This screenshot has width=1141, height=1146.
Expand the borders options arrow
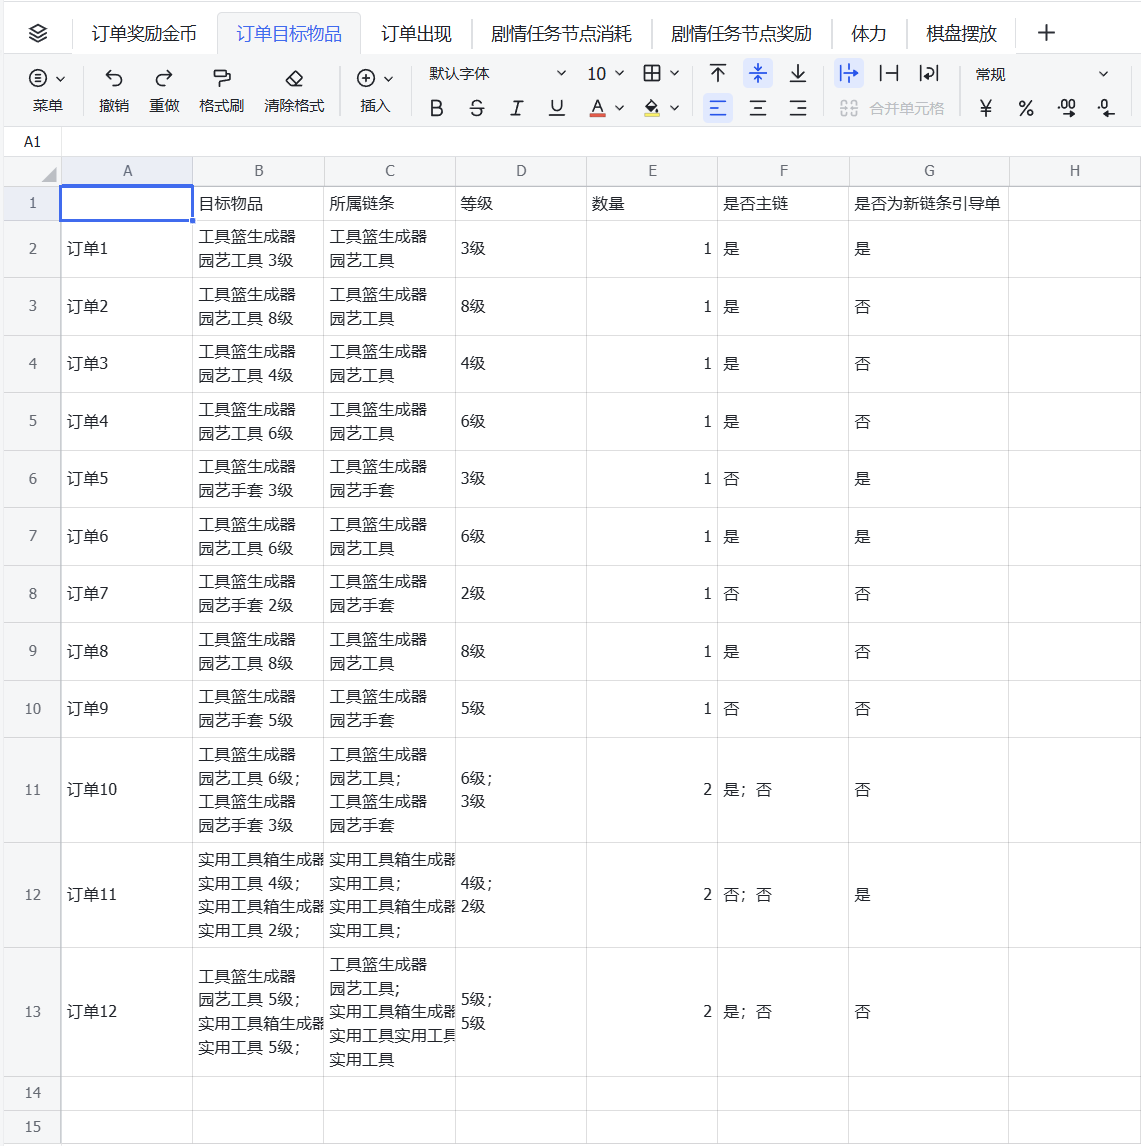(x=675, y=73)
